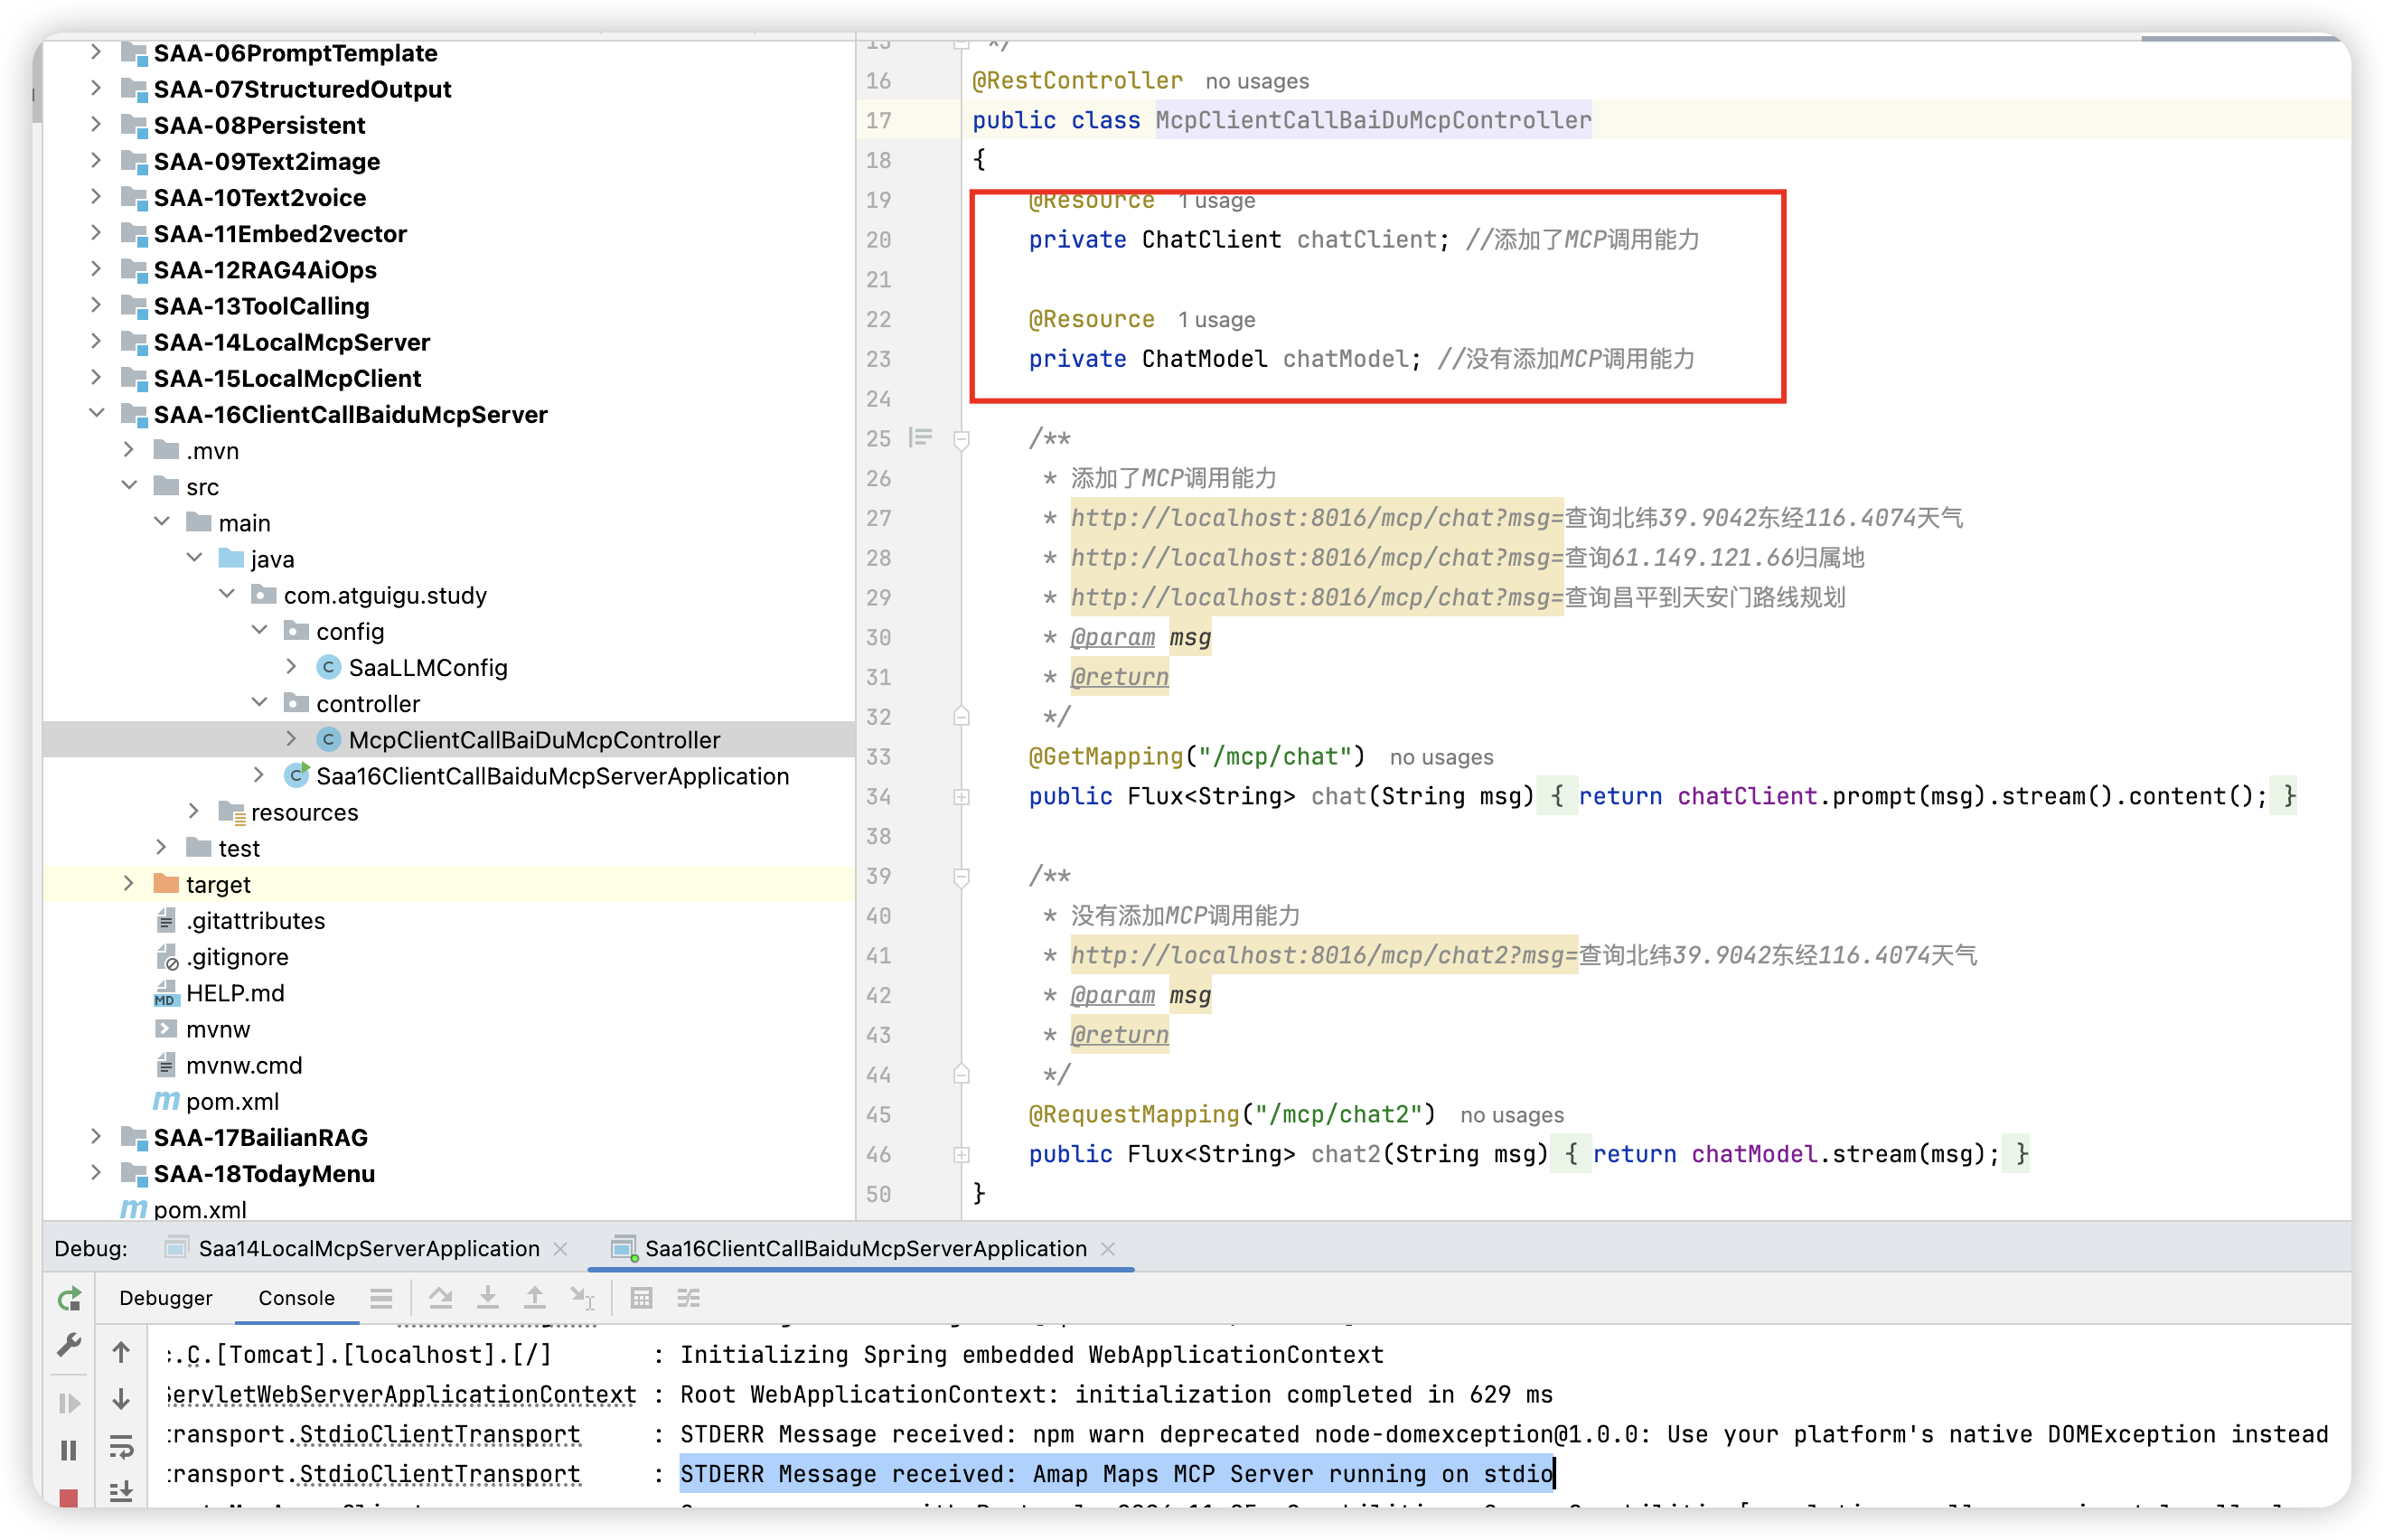The image size is (2384, 1540).
Task: Toggle soft-wrap in console
Action: pyautogui.click(x=121, y=1446)
